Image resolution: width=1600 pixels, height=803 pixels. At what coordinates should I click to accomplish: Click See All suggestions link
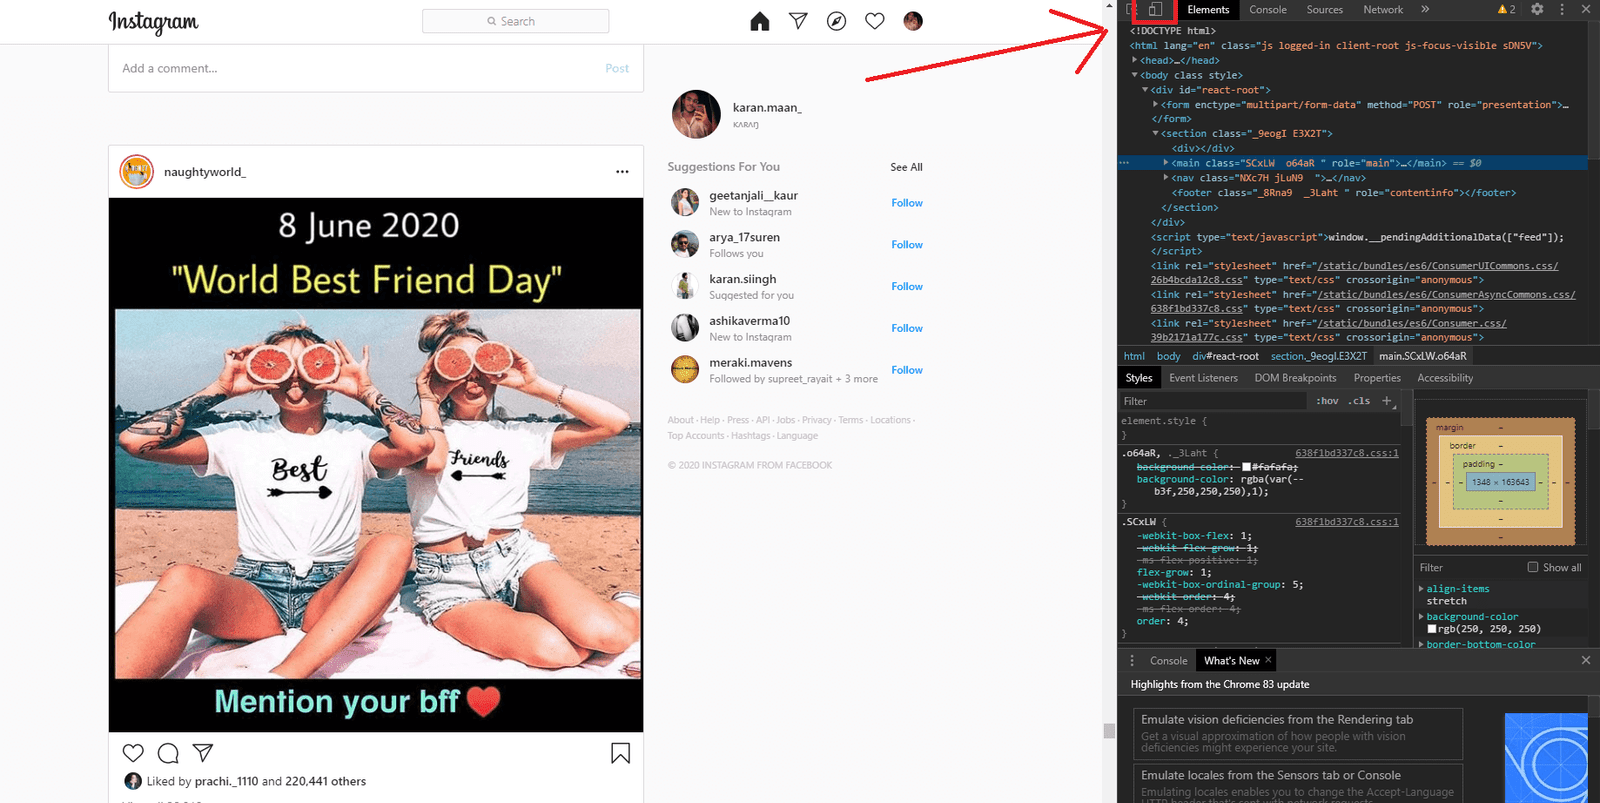[x=906, y=167]
